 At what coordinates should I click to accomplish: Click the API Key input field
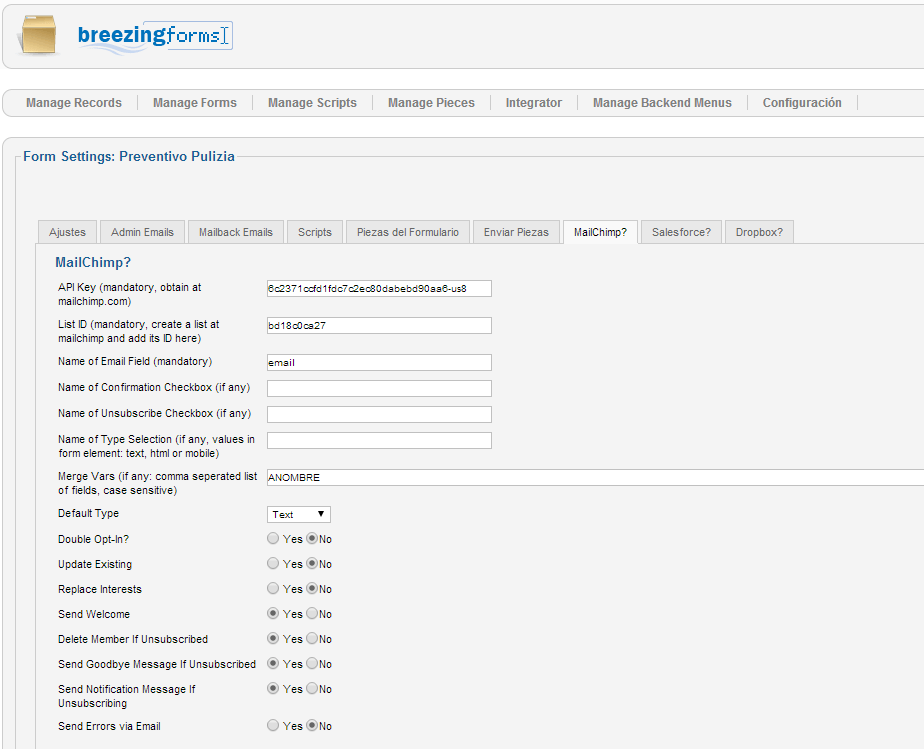coord(379,289)
